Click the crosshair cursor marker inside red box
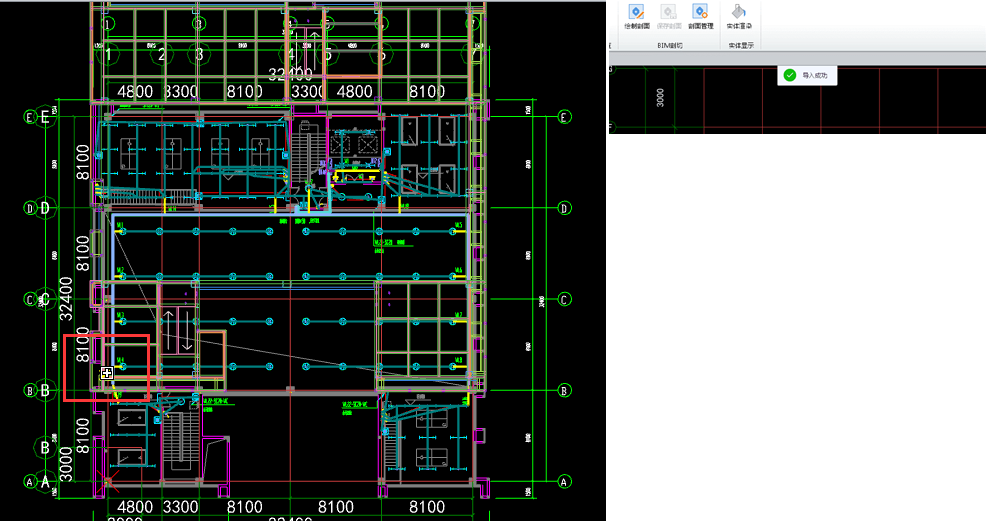 tap(106, 373)
